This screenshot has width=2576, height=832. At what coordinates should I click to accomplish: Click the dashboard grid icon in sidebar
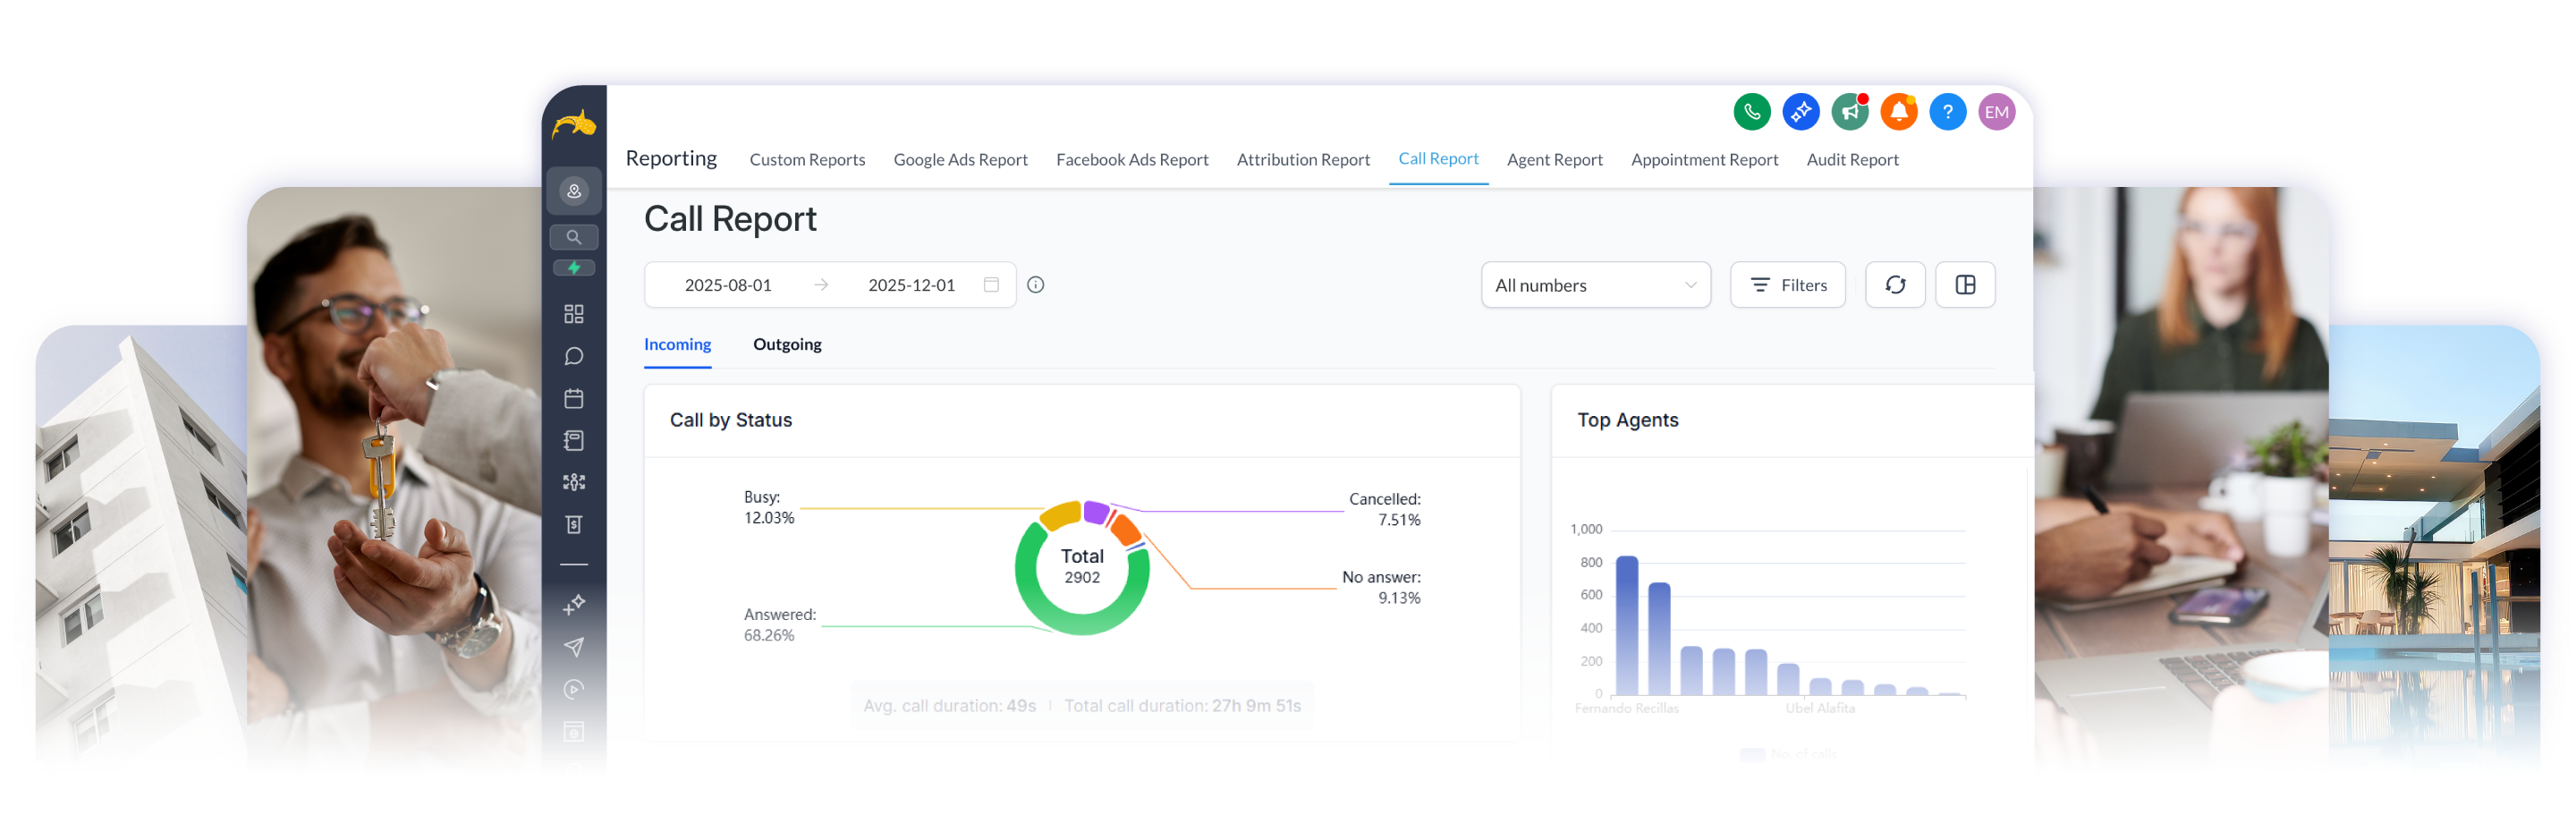pos(574,314)
